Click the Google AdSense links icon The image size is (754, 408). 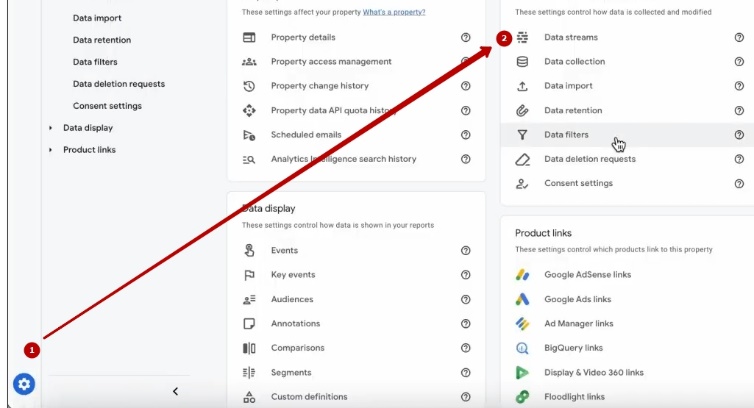tap(522, 275)
